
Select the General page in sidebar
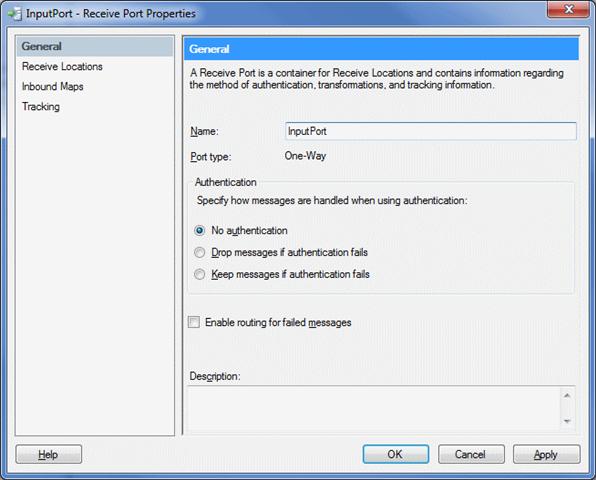point(95,46)
